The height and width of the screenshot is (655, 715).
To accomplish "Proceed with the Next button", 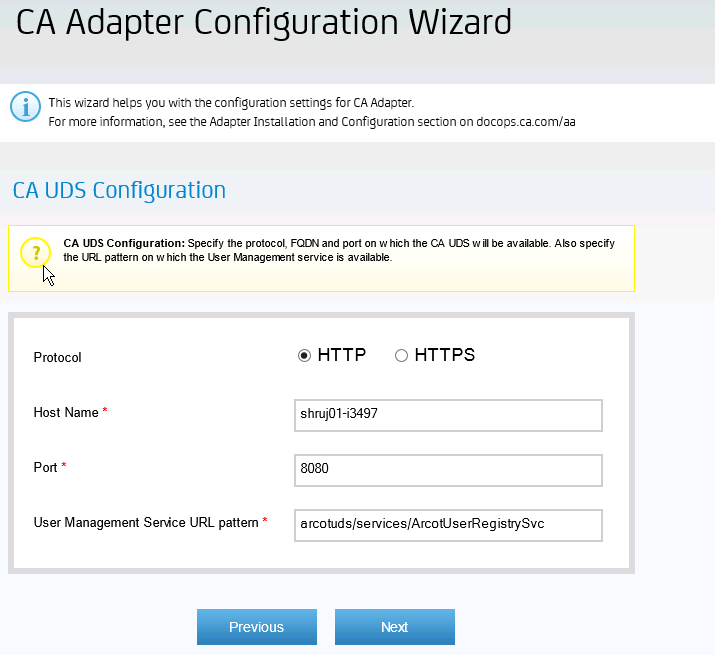I will (395, 627).
